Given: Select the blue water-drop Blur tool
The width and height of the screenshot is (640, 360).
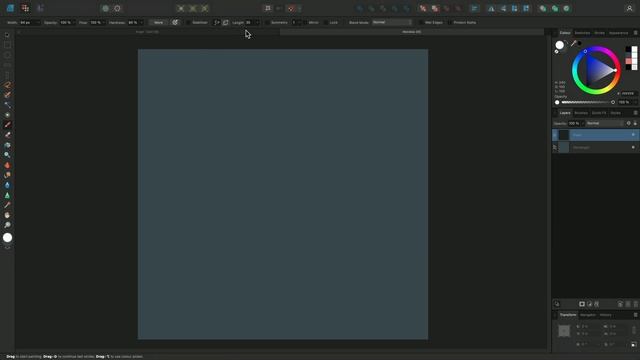Looking at the screenshot, I should [7, 185].
